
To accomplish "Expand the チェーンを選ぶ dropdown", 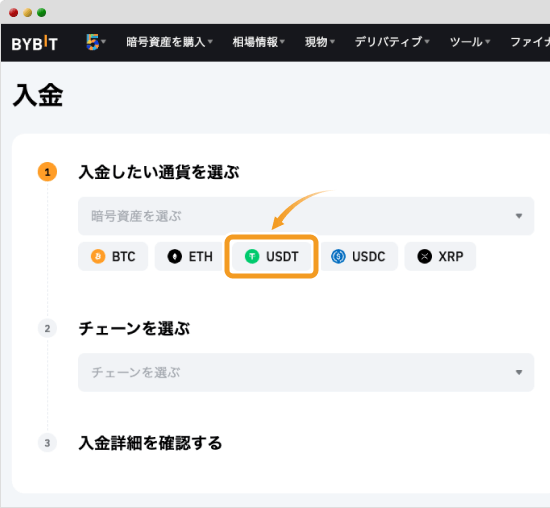I will (306, 372).
